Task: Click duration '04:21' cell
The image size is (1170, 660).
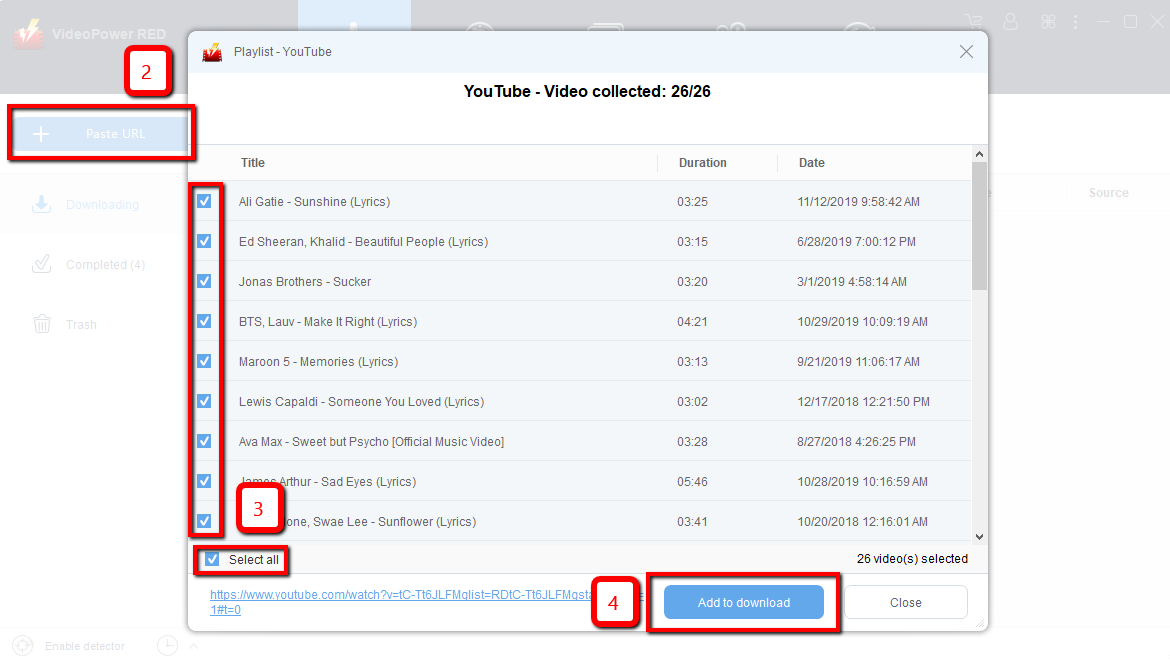Action: tap(692, 322)
